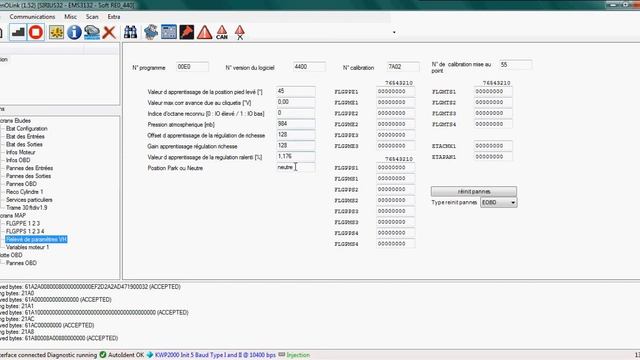The height and width of the screenshot is (360, 640).
Task: Click the yellow sun-like toolbar icon
Action: [56, 32]
